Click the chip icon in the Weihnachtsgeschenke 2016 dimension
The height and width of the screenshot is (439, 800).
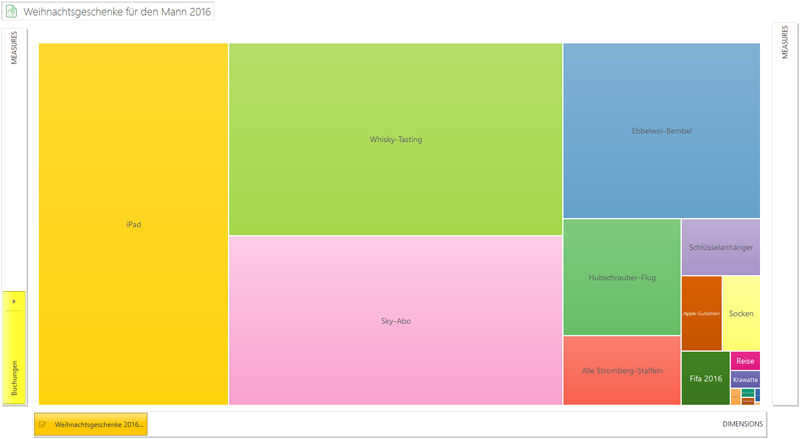pyautogui.click(x=42, y=424)
